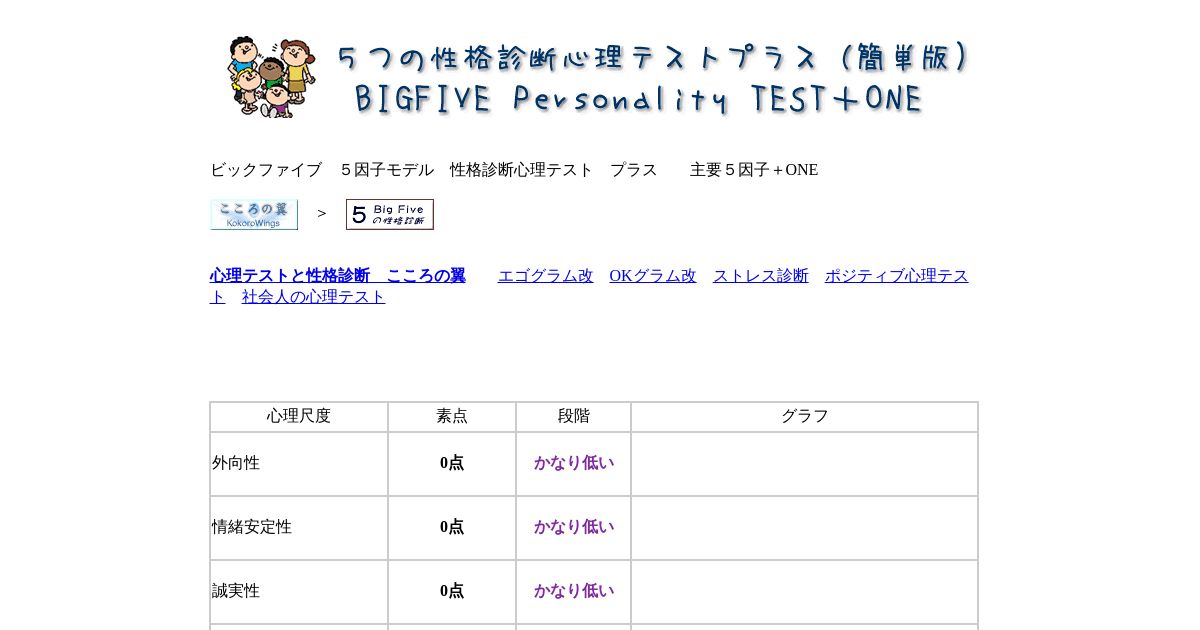The height and width of the screenshot is (630, 1200).
Task: Click the Big Five personality diagnosis badge
Action: pyautogui.click(x=390, y=214)
